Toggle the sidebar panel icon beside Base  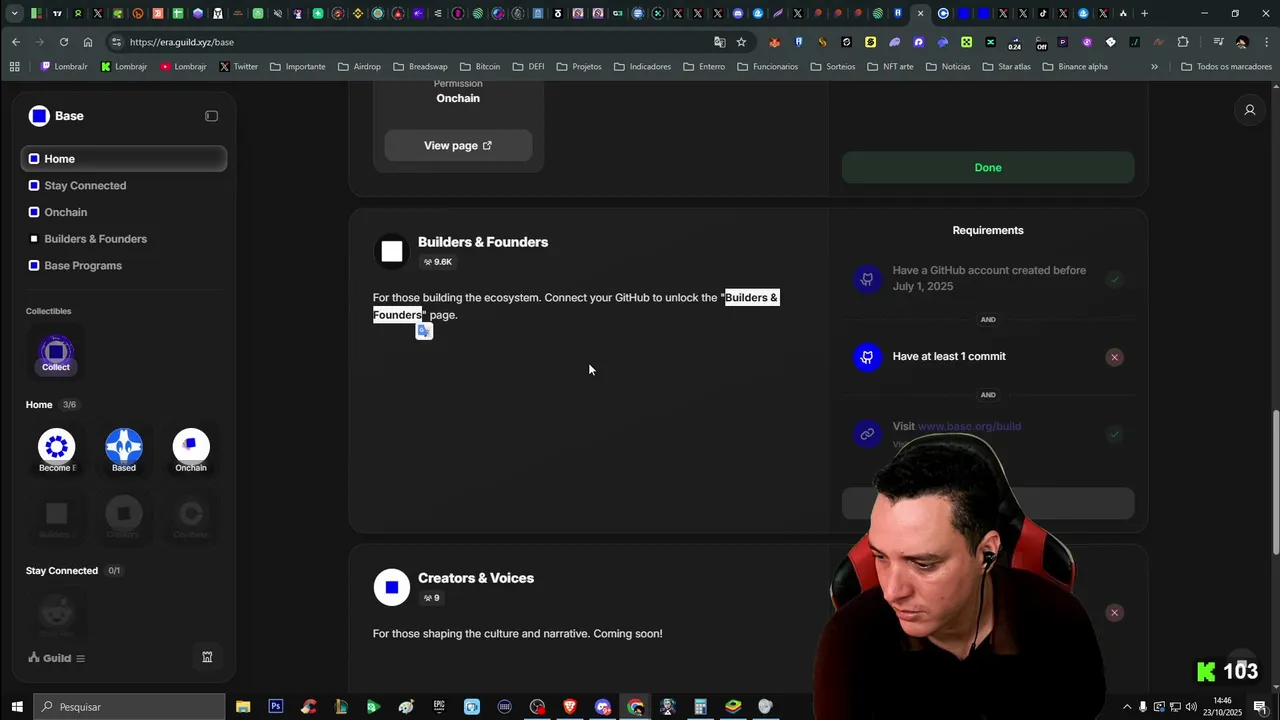(x=211, y=116)
